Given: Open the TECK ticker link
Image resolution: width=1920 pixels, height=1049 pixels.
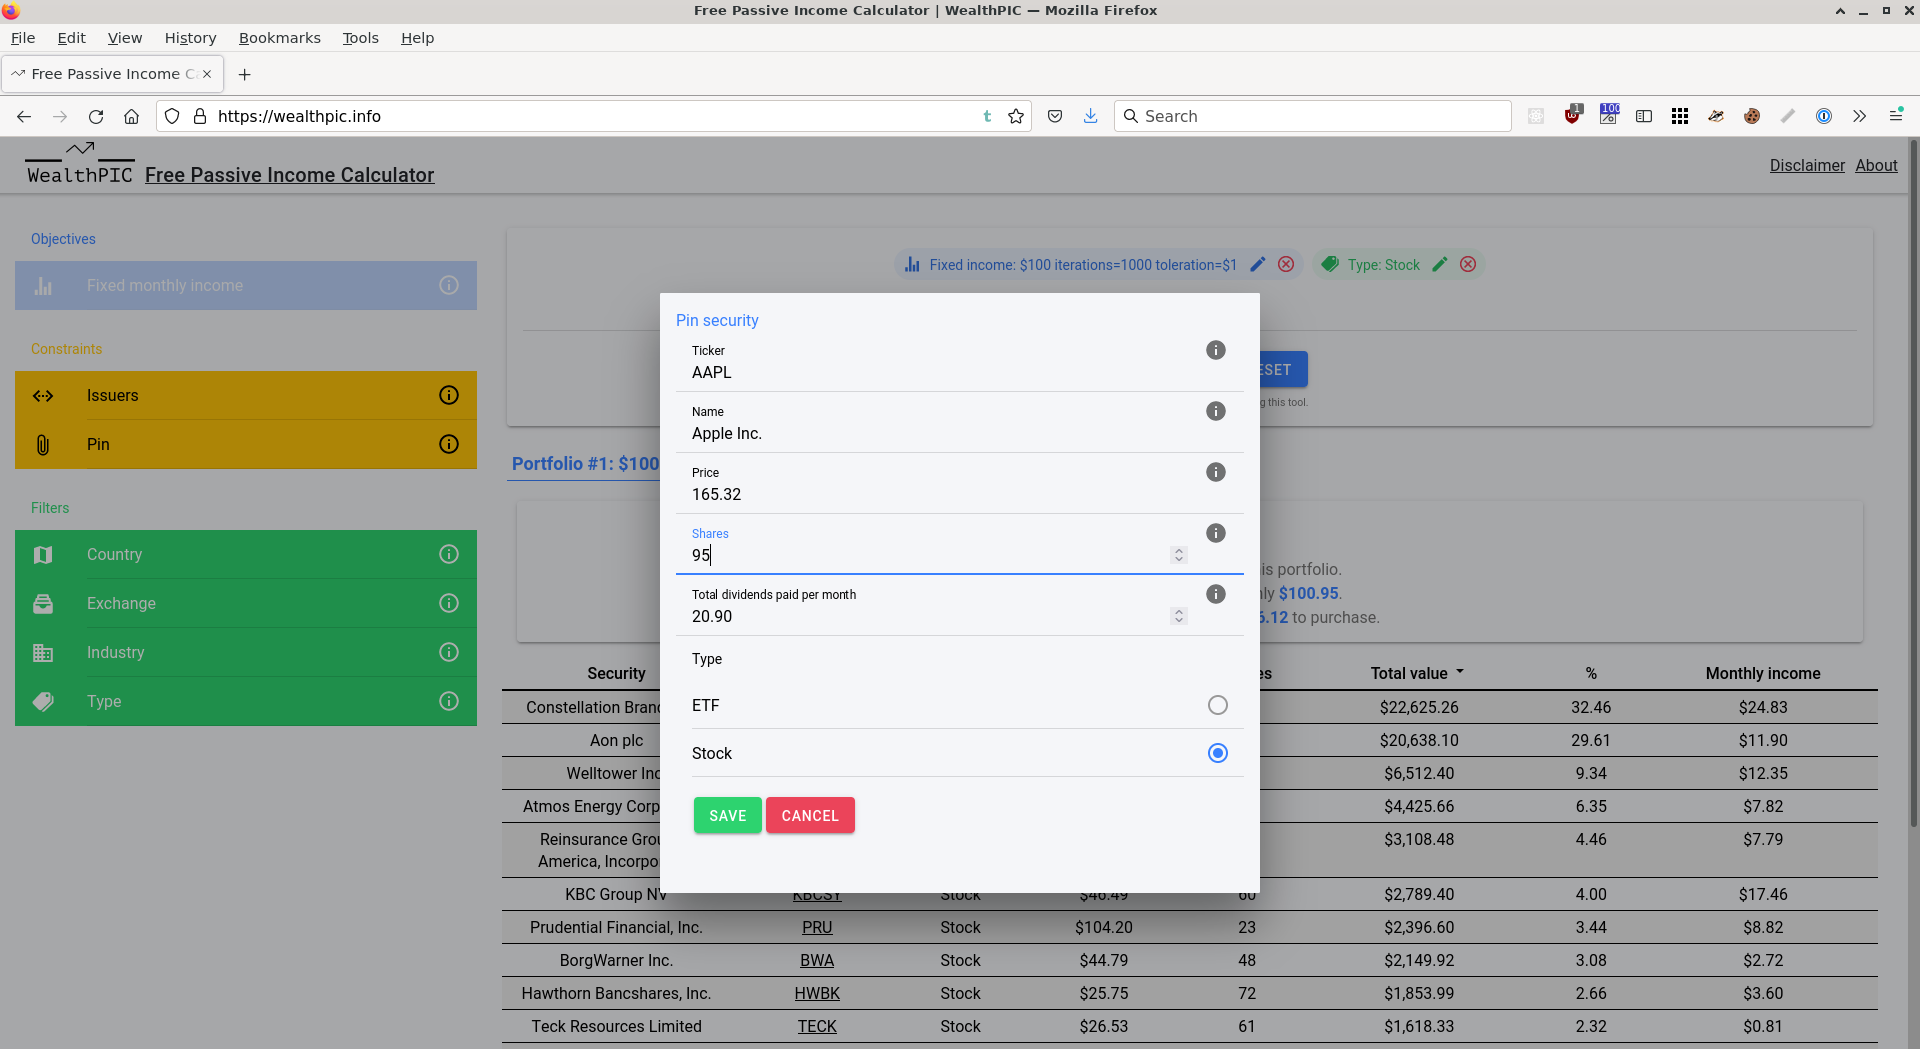Looking at the screenshot, I should pos(817,1026).
